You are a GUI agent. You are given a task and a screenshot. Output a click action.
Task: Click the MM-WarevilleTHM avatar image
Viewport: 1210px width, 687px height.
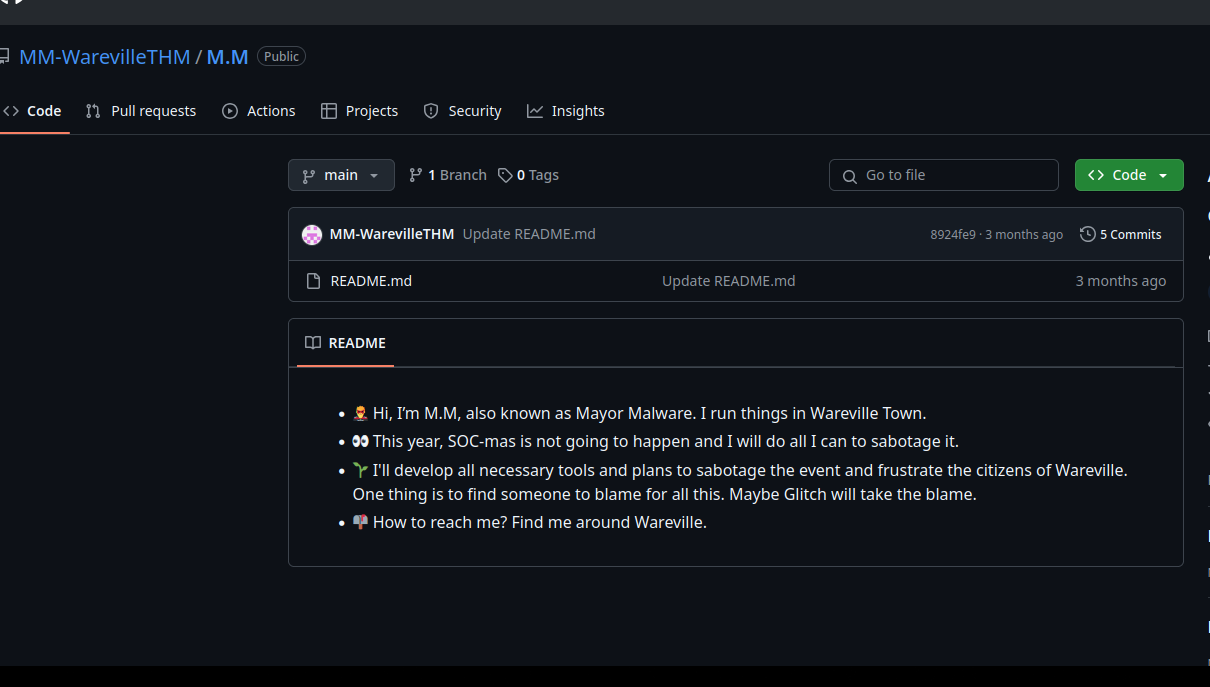coord(312,235)
